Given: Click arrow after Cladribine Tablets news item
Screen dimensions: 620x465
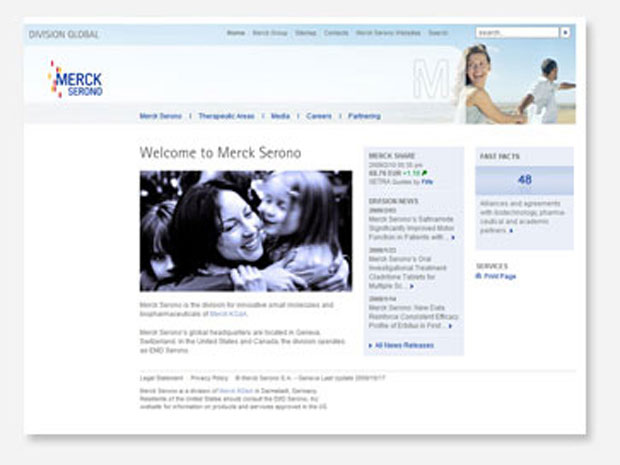Looking at the screenshot, I should (411, 286).
